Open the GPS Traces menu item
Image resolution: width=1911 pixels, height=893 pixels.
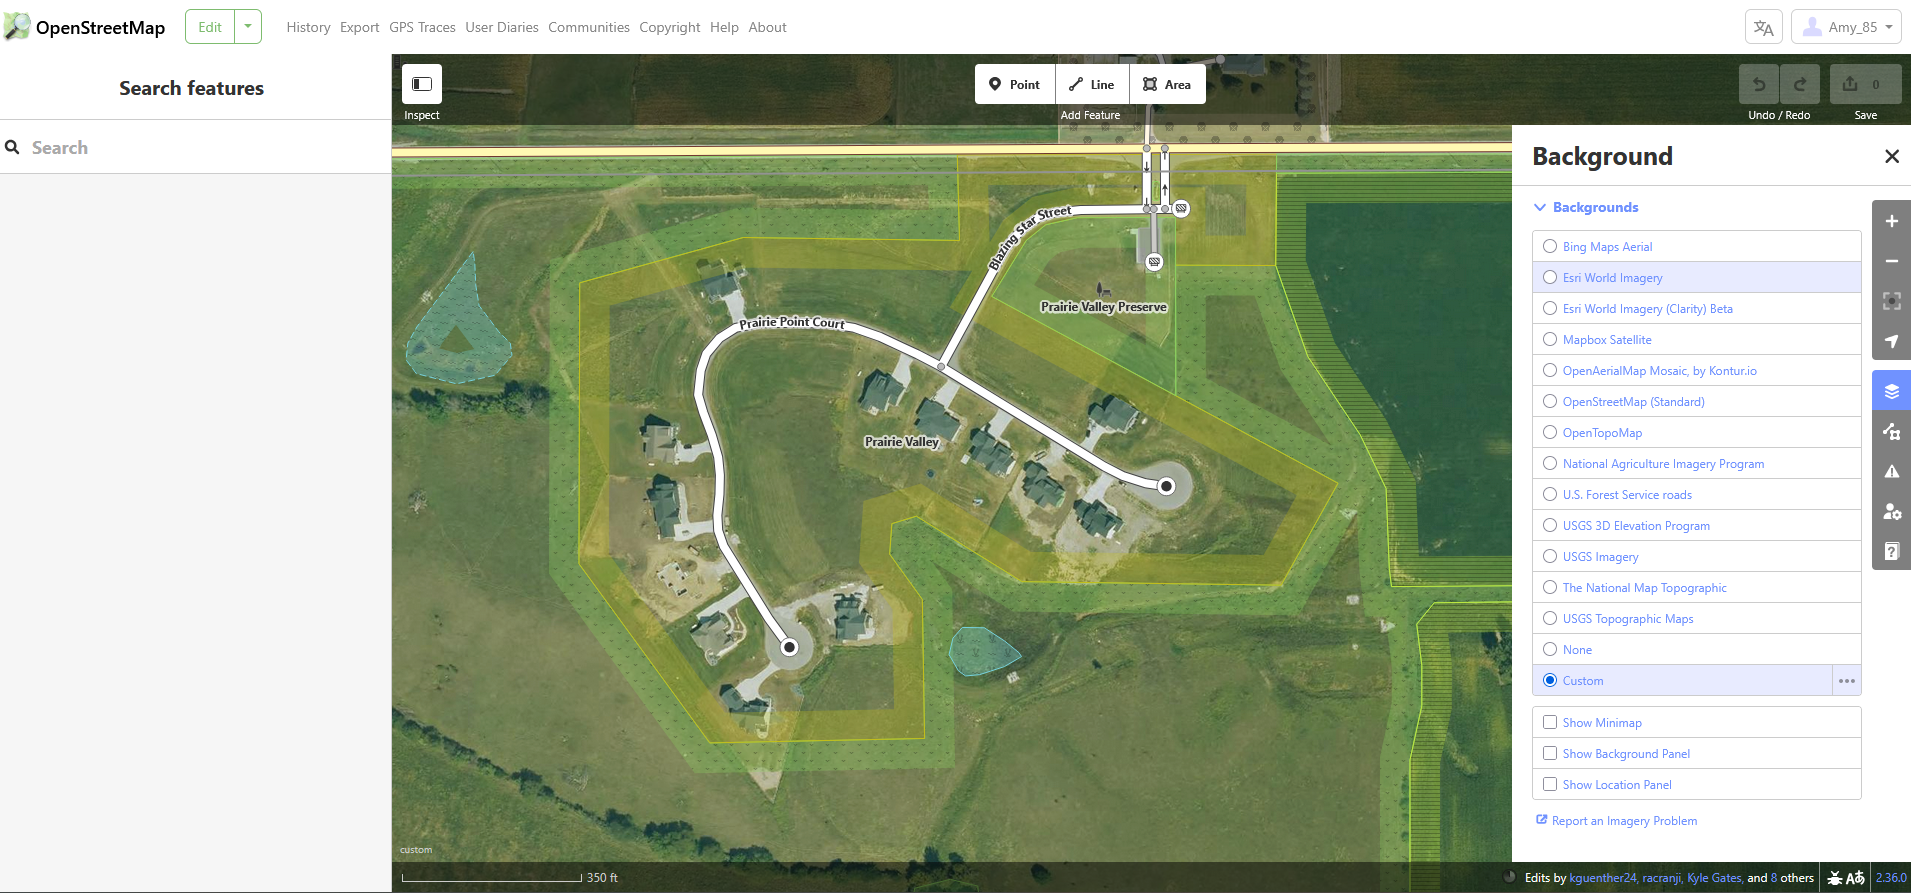422,28
